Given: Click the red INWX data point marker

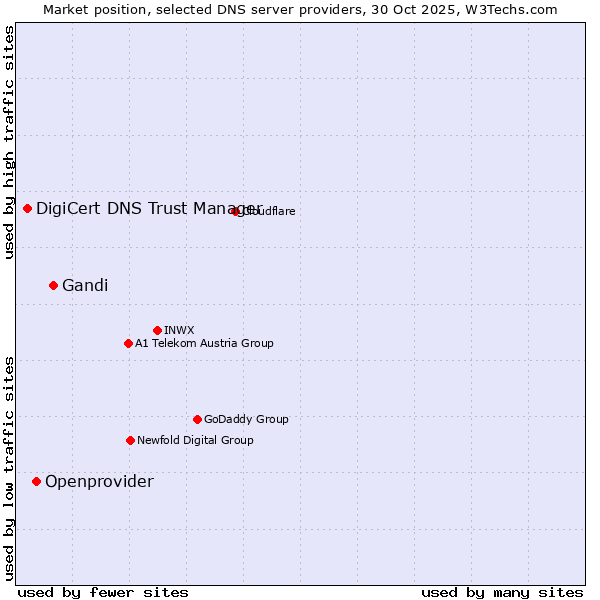Looking at the screenshot, I should (157, 330).
